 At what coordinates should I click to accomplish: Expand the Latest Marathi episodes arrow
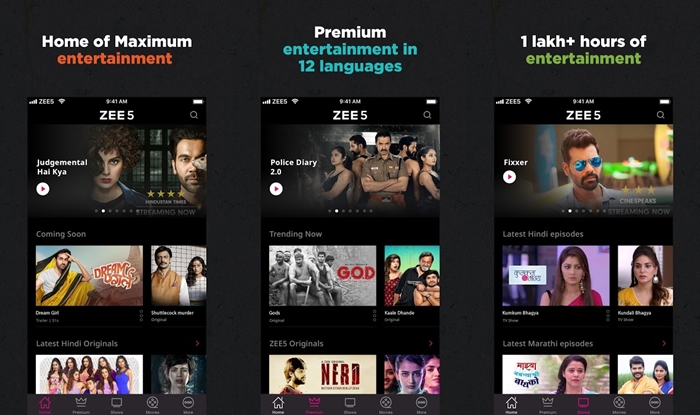(664, 343)
